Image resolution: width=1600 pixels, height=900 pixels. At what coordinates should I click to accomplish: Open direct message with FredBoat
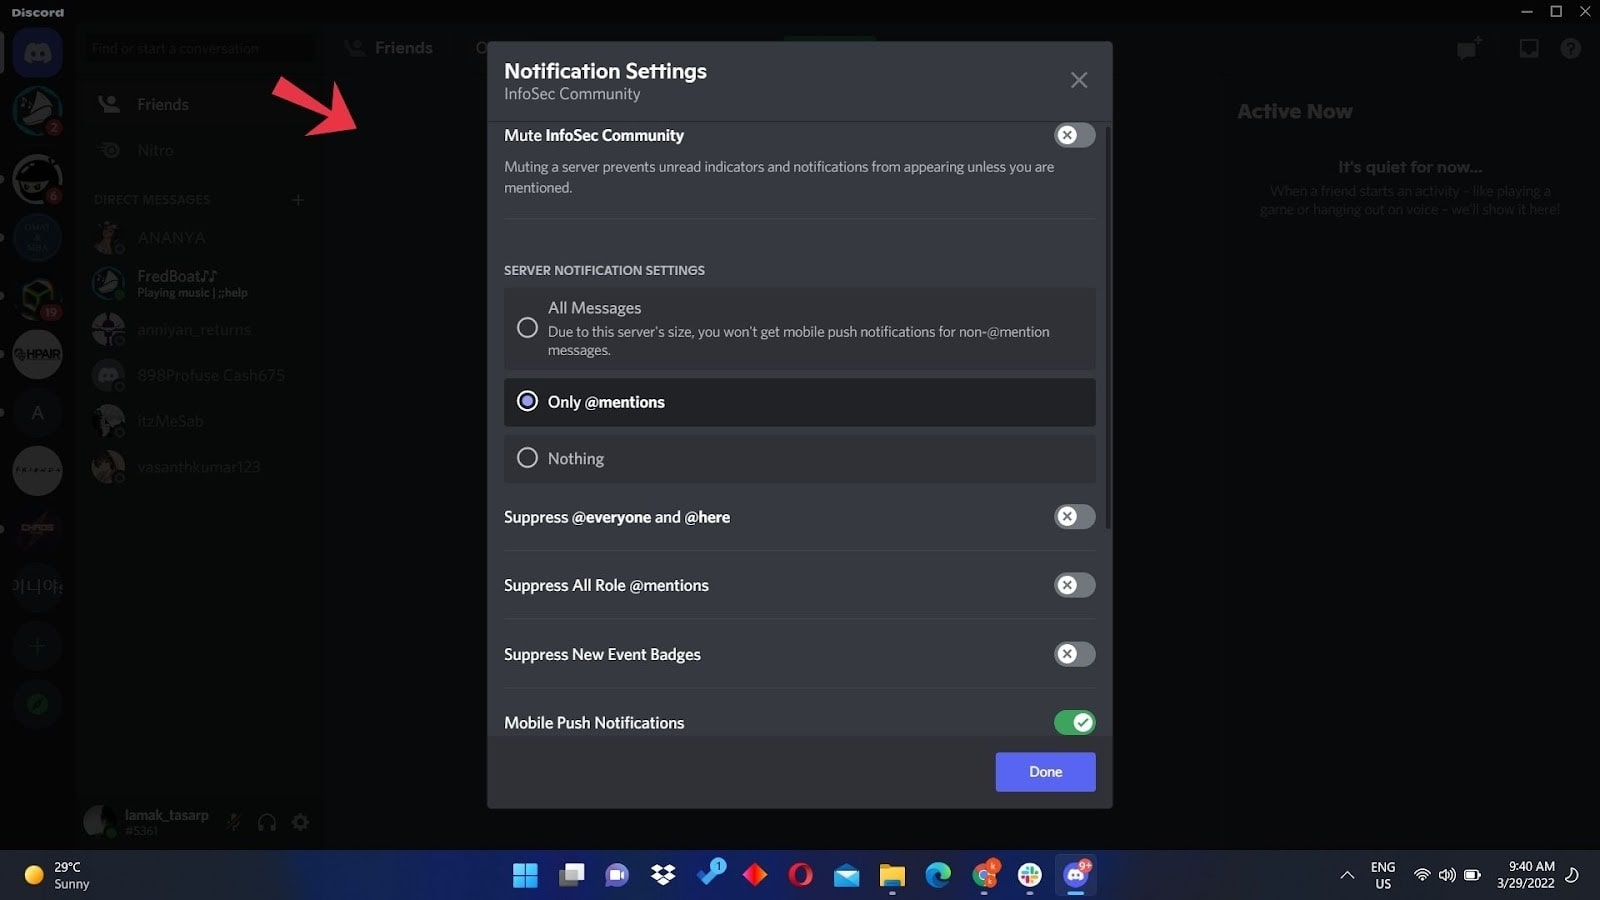[198, 283]
